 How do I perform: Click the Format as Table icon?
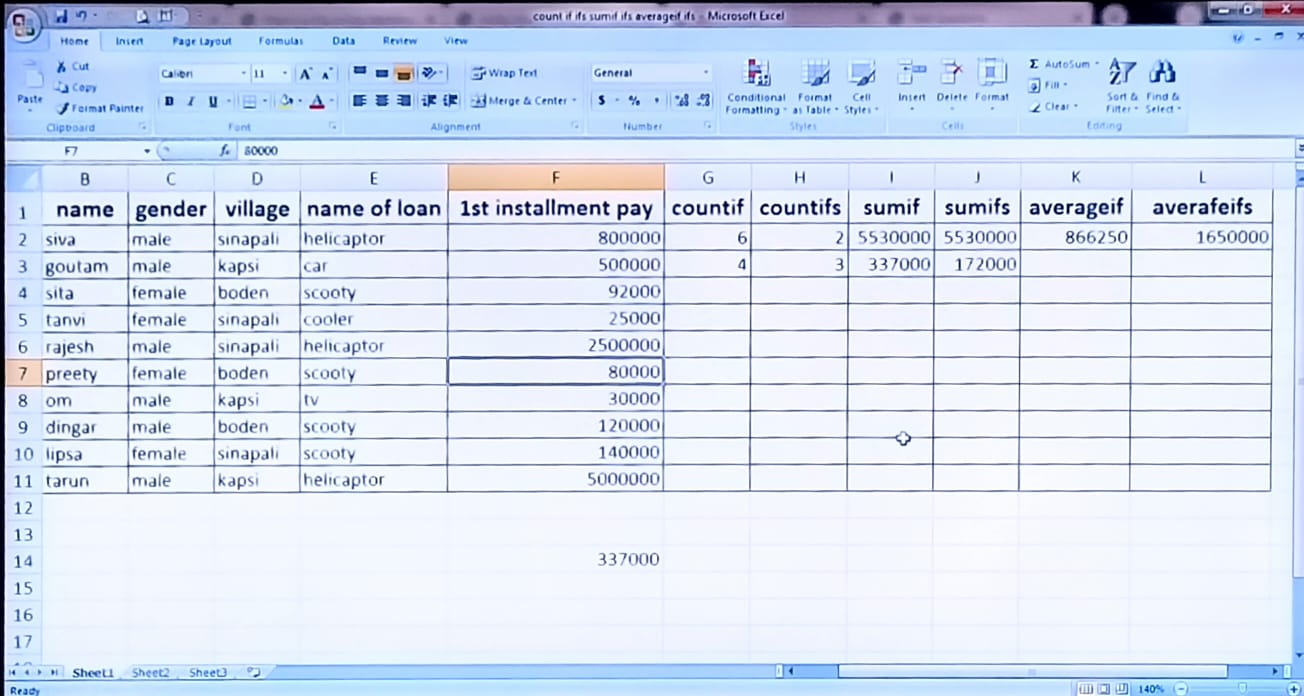pyautogui.click(x=815, y=86)
